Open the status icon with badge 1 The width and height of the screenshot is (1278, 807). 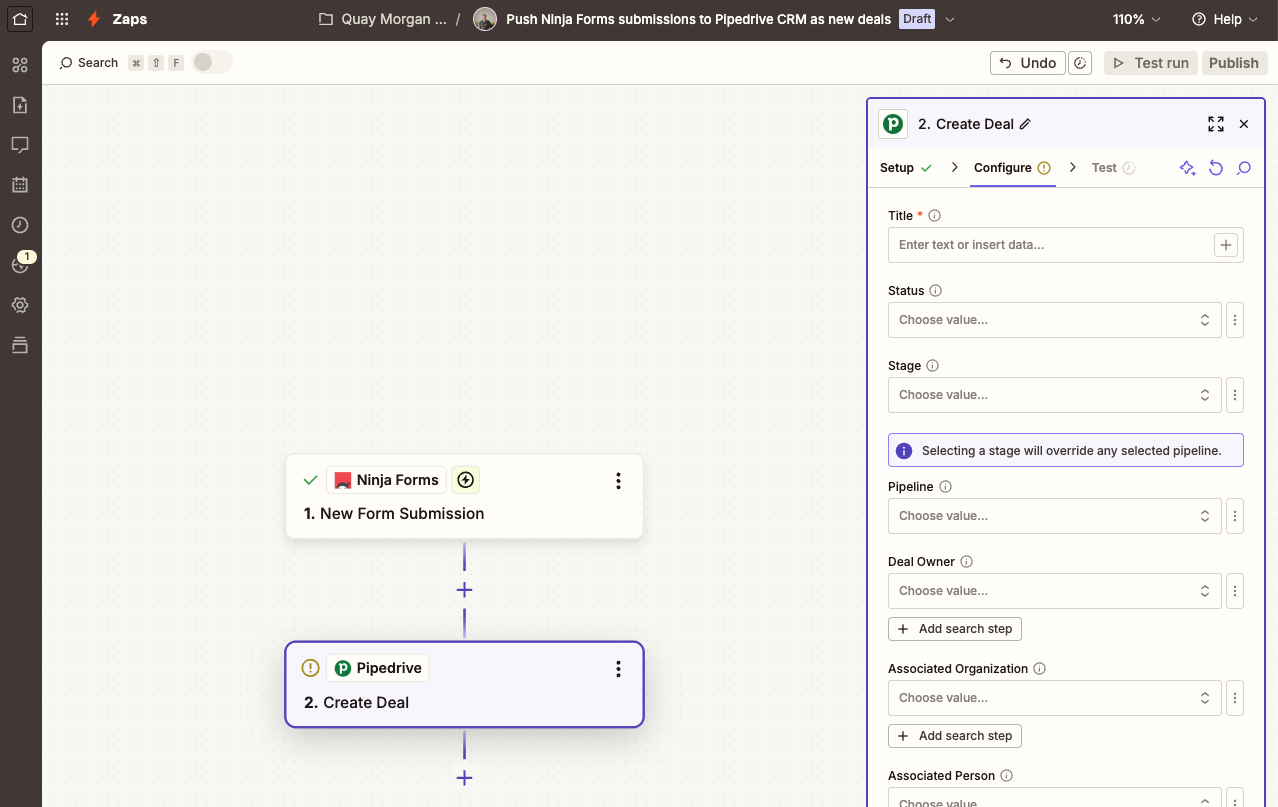pyautogui.click(x=20, y=265)
